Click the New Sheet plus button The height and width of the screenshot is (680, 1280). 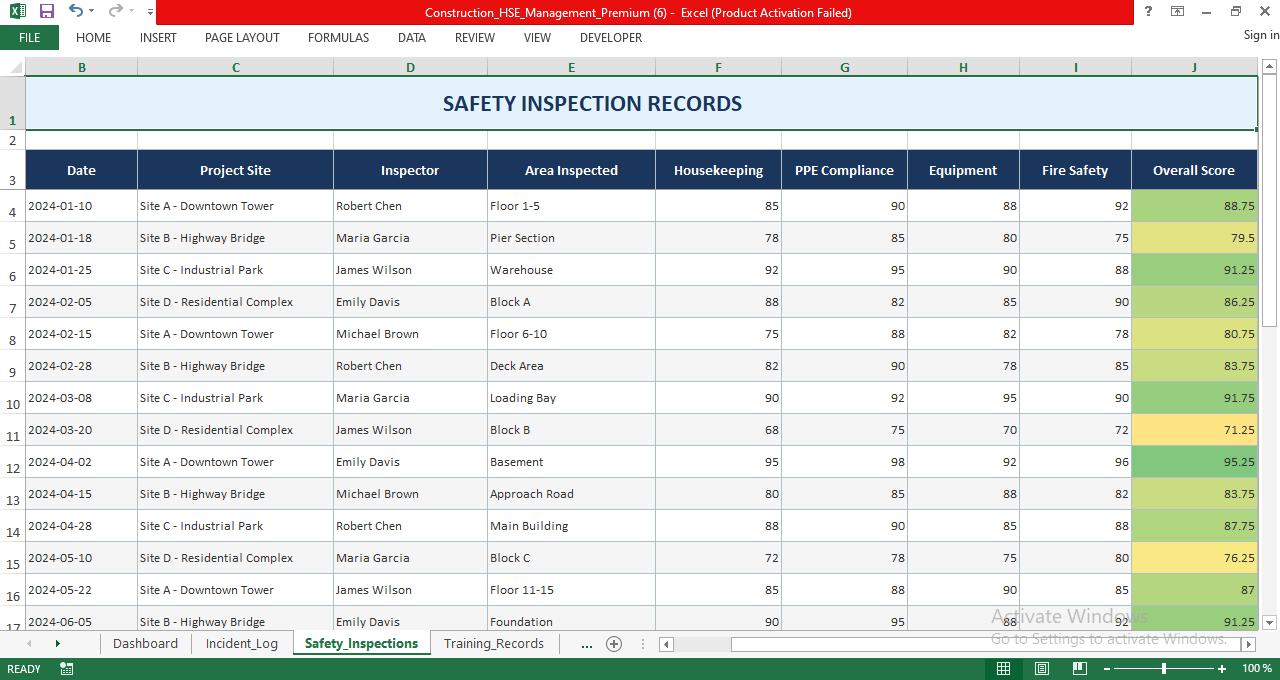coord(614,643)
